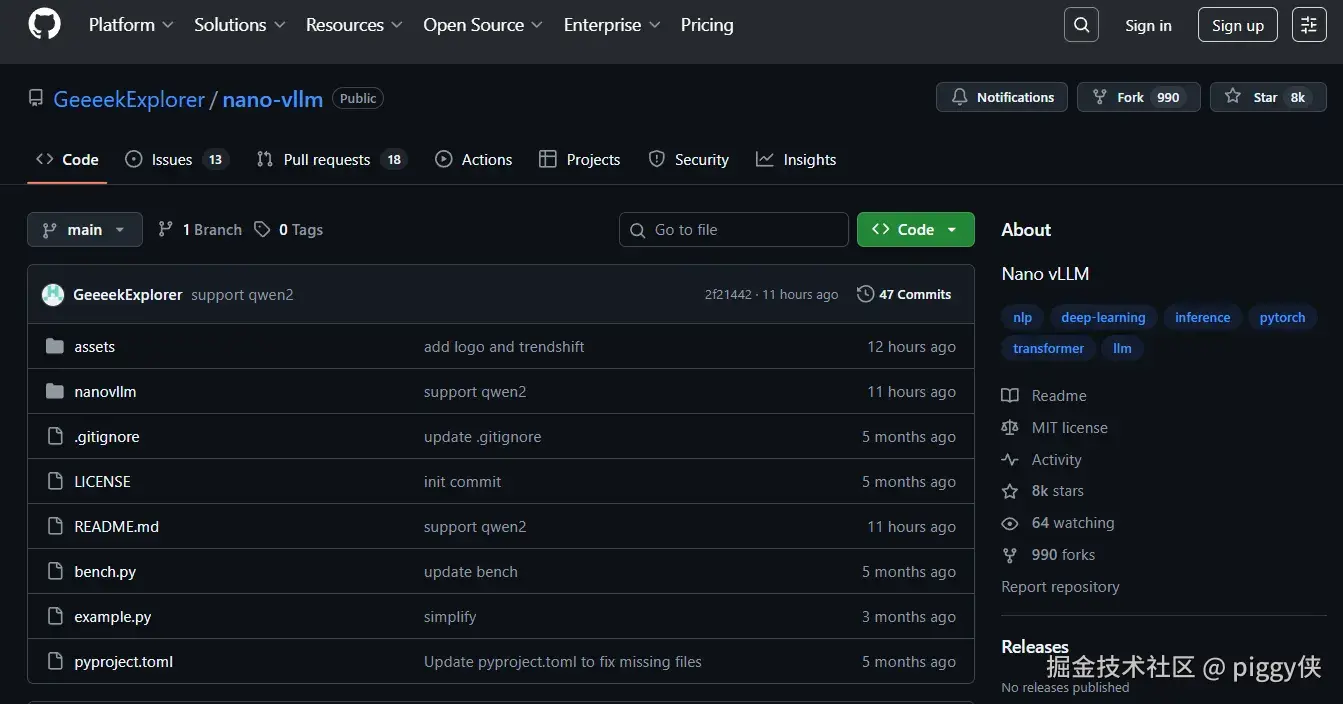Click the pulse icon next to Activity

tap(1010, 460)
